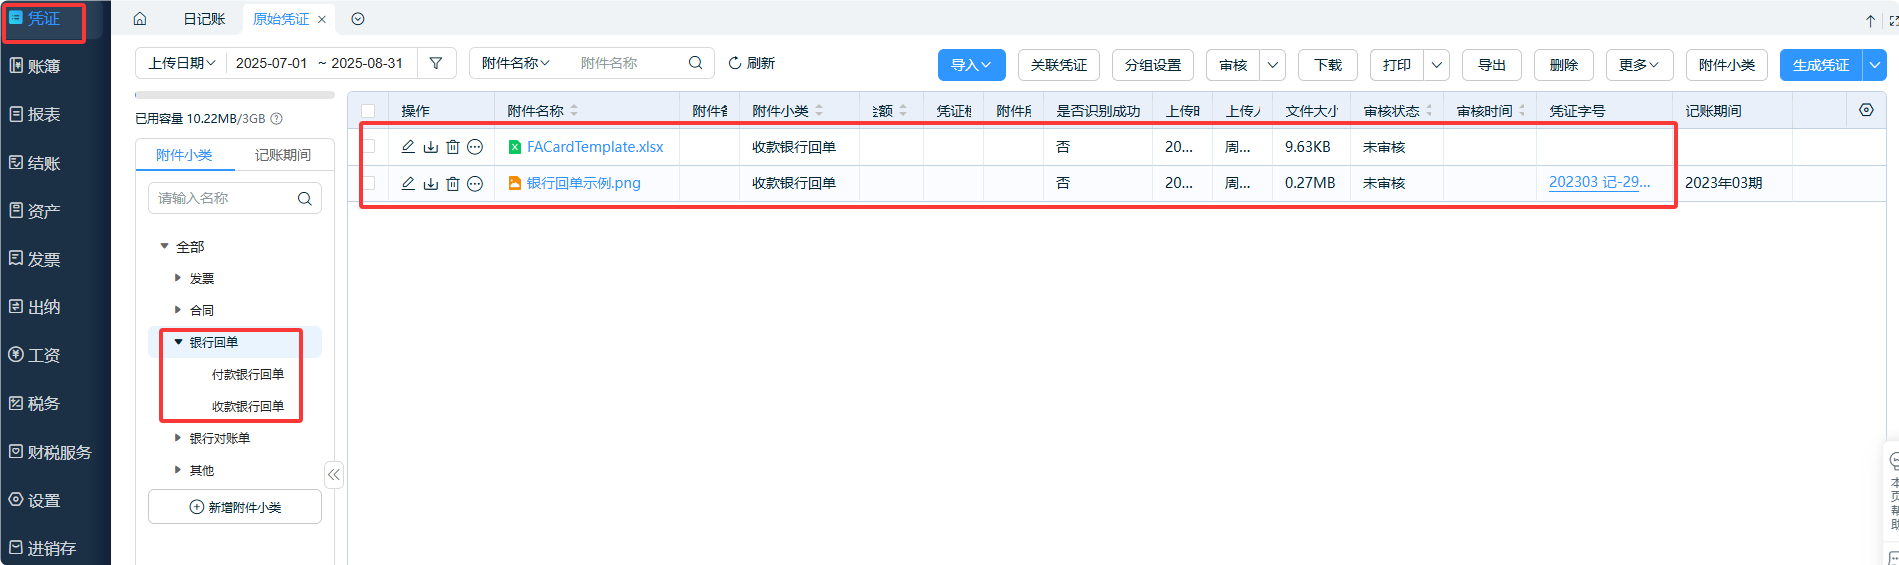Click the filter funnel icon

(436, 63)
